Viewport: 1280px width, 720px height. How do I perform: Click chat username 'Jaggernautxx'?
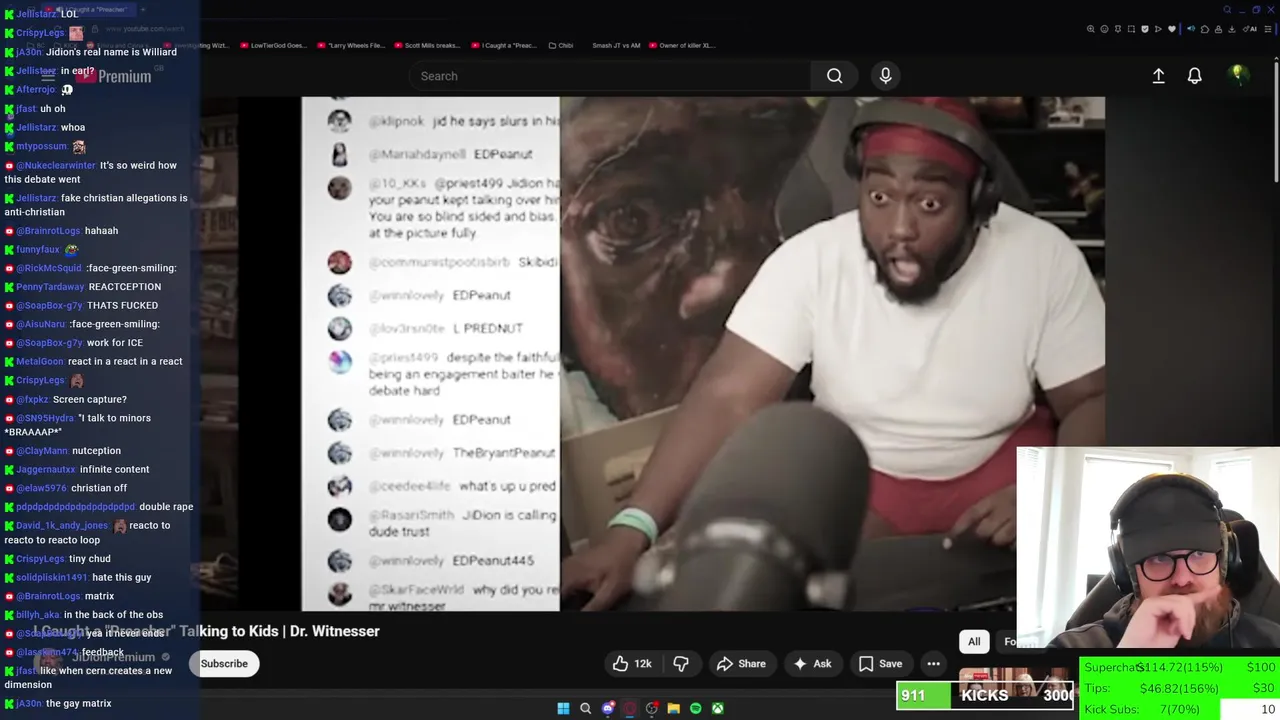pyautogui.click(x=46, y=469)
